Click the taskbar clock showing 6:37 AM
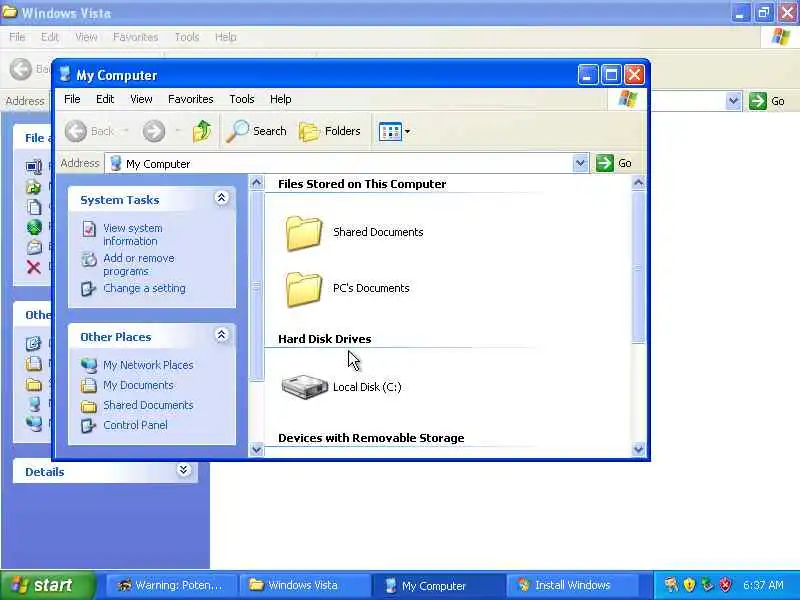Screen dimensions: 800x600 (x=763, y=585)
